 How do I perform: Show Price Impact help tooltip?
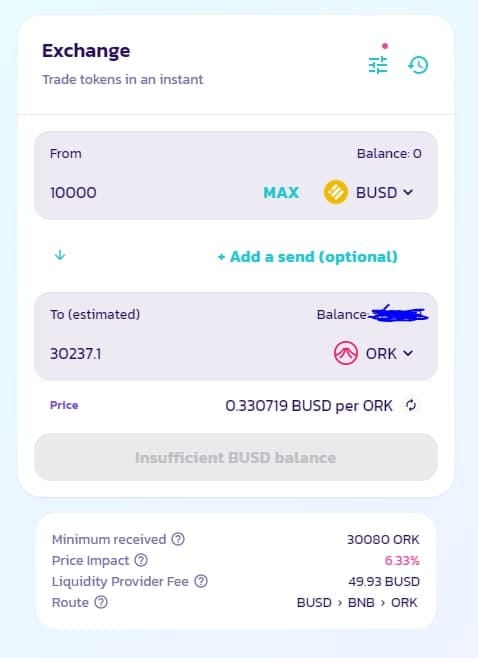click(141, 560)
